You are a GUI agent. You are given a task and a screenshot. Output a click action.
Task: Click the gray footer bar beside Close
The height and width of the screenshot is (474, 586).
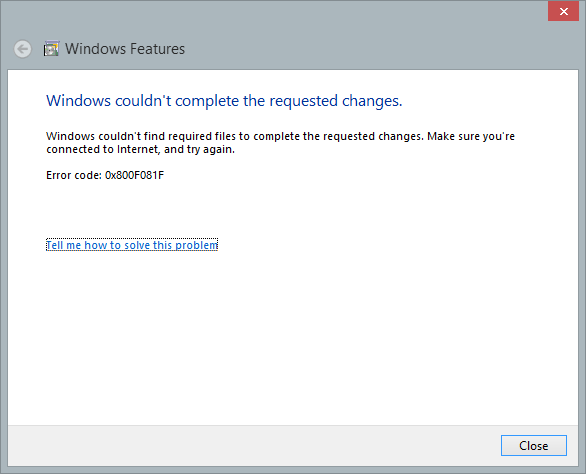(254, 445)
